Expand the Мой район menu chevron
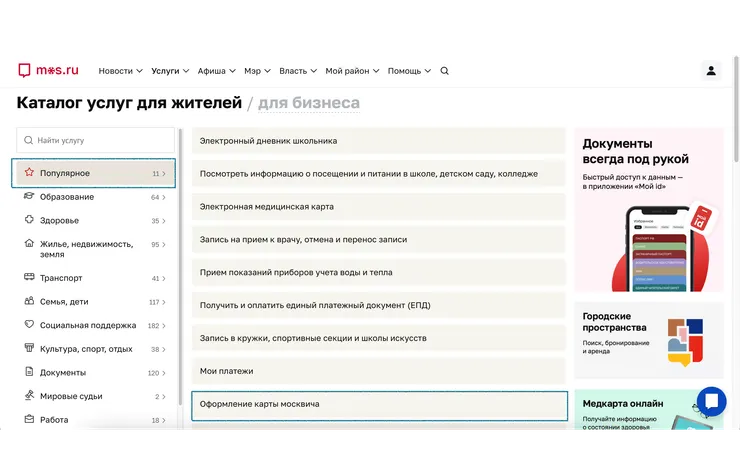 coord(376,71)
